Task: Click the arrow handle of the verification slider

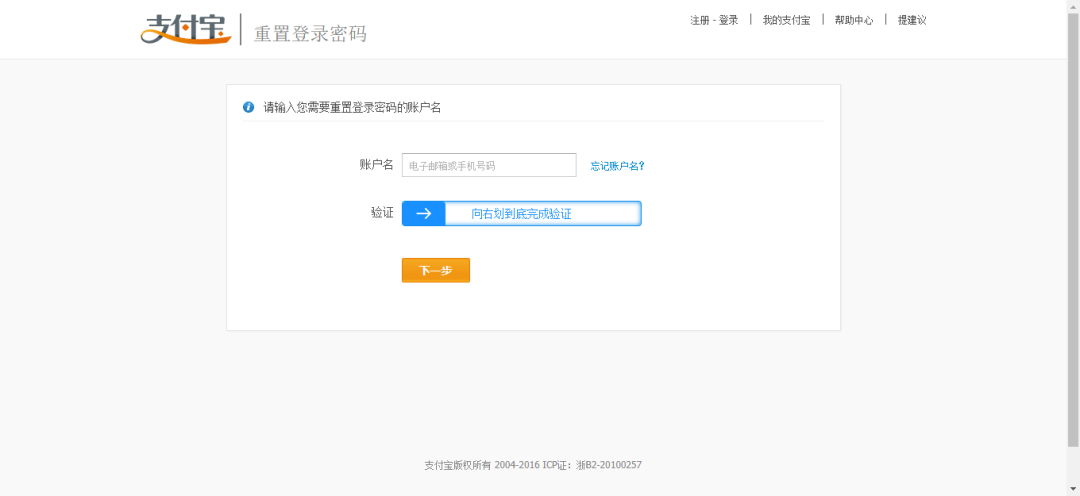Action: pos(424,214)
